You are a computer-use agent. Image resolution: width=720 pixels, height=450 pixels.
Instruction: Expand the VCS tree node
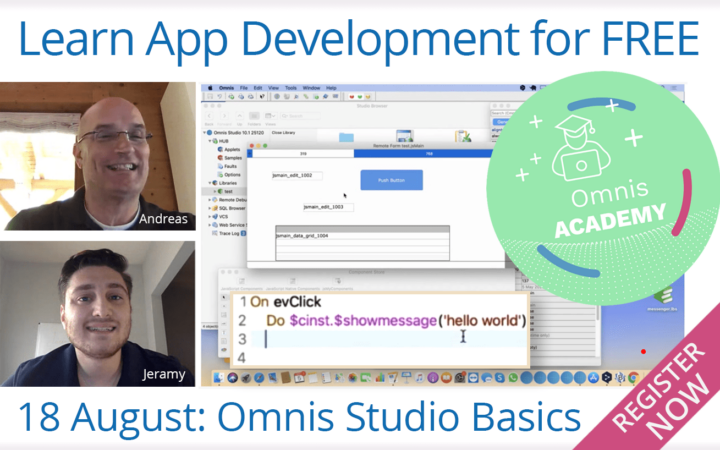tap(210, 216)
